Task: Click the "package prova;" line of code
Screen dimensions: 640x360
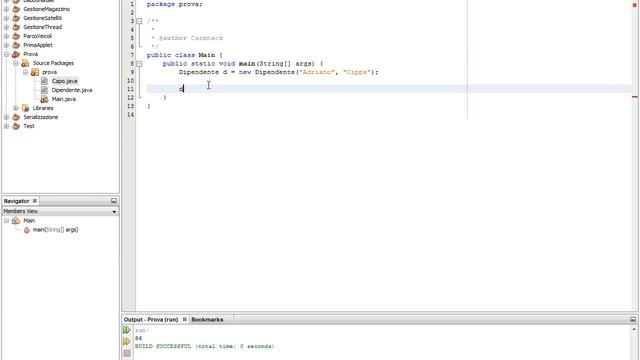Action: tap(174, 4)
